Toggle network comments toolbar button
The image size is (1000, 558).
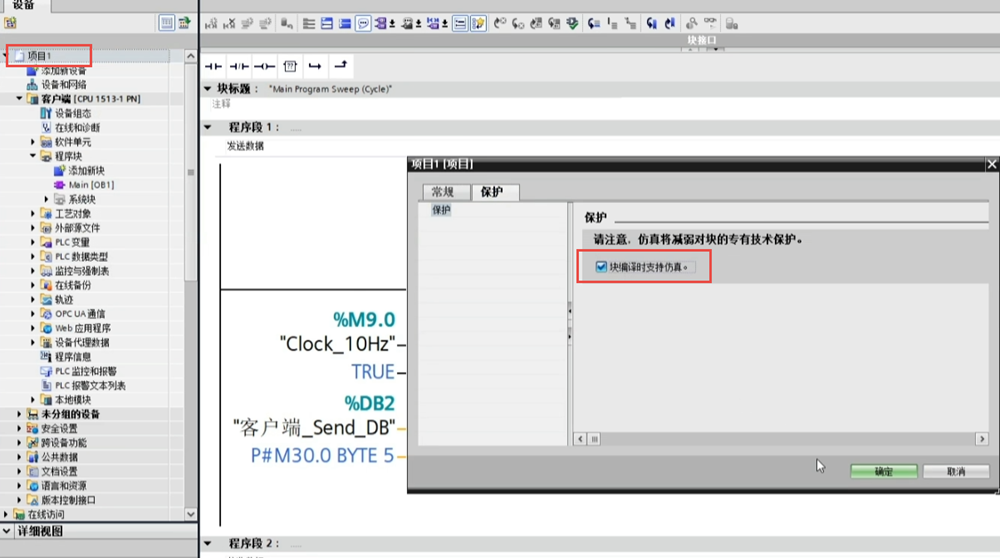(x=364, y=23)
